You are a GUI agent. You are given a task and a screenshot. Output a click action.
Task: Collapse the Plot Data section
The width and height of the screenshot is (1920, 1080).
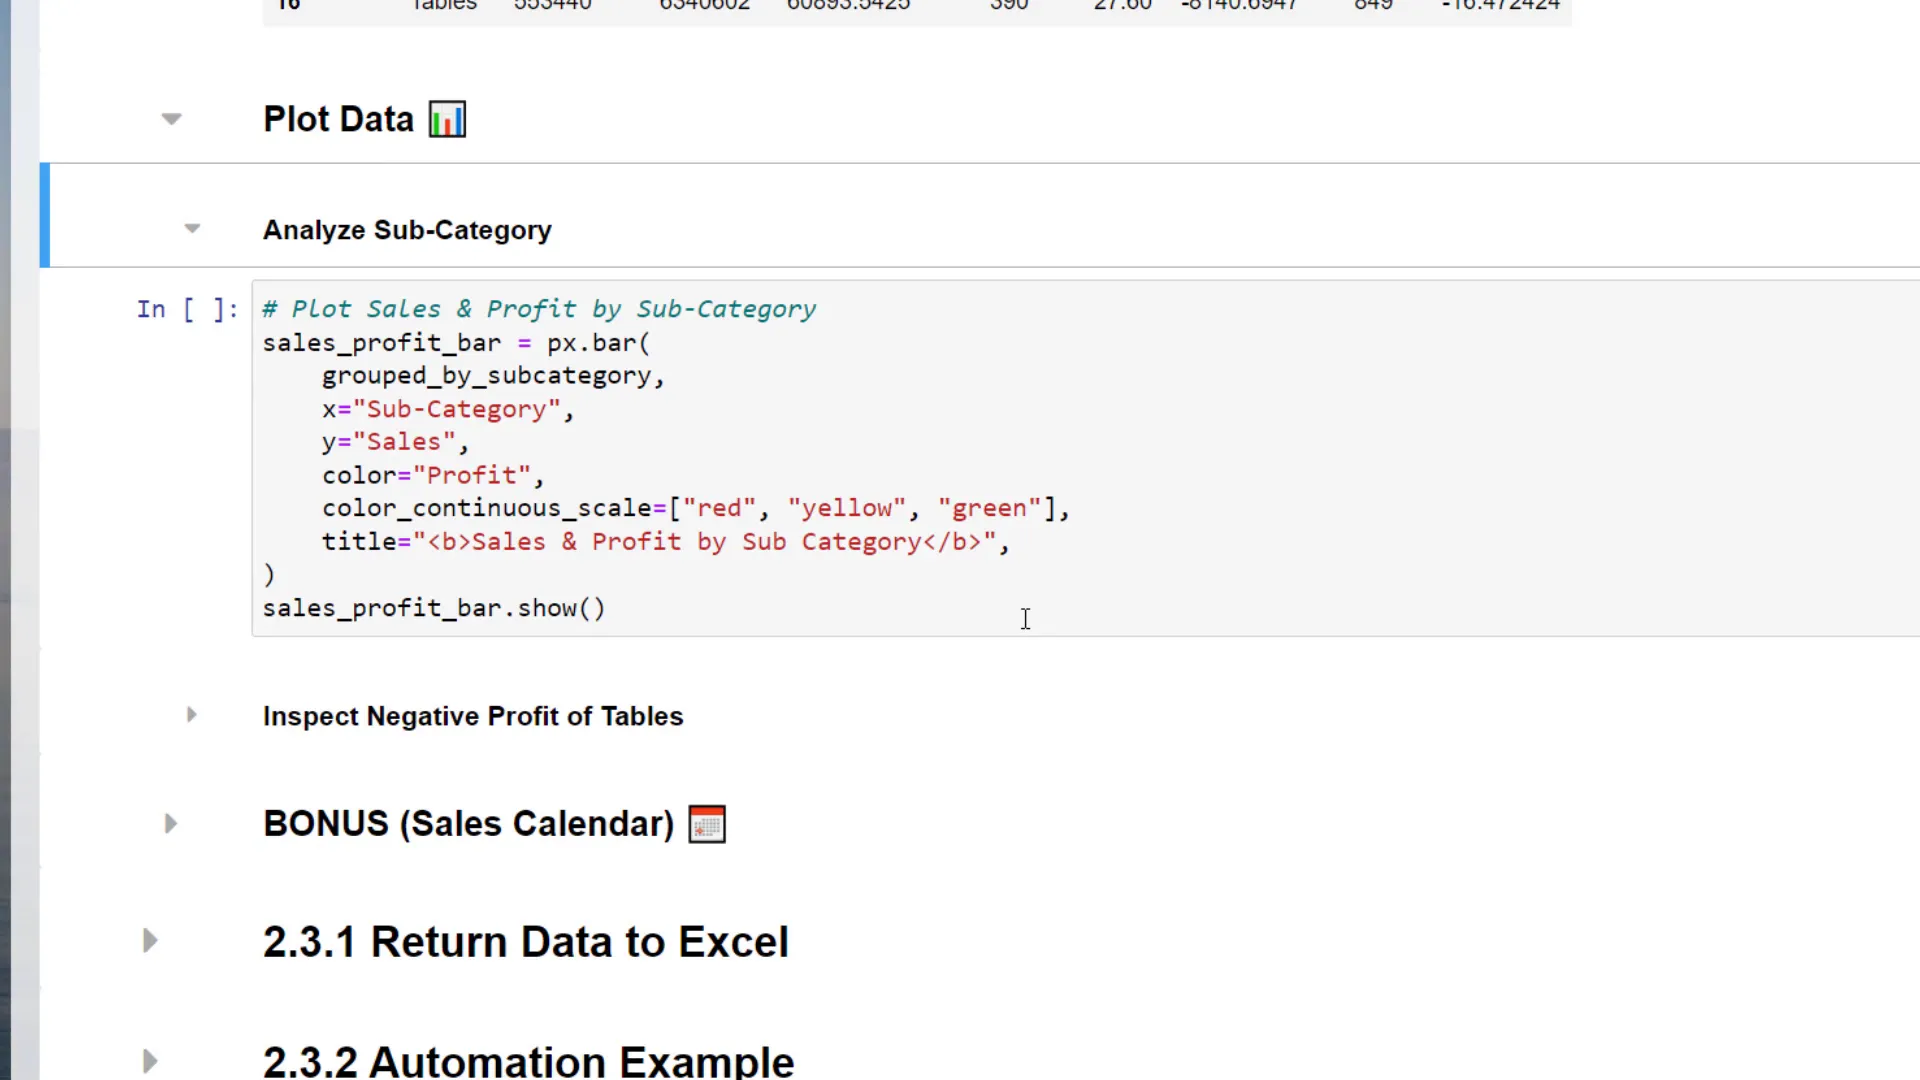click(x=171, y=119)
